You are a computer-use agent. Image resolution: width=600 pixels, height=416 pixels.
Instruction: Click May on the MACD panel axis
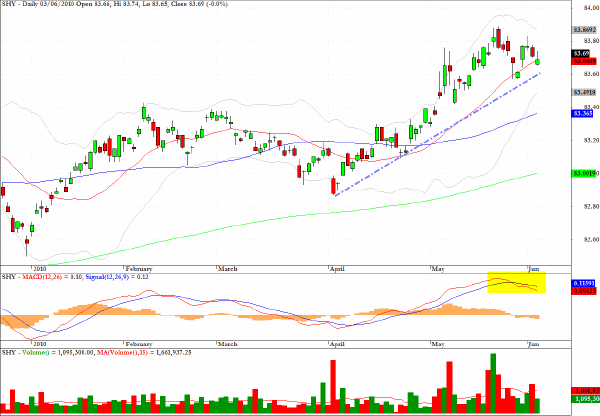[438, 344]
